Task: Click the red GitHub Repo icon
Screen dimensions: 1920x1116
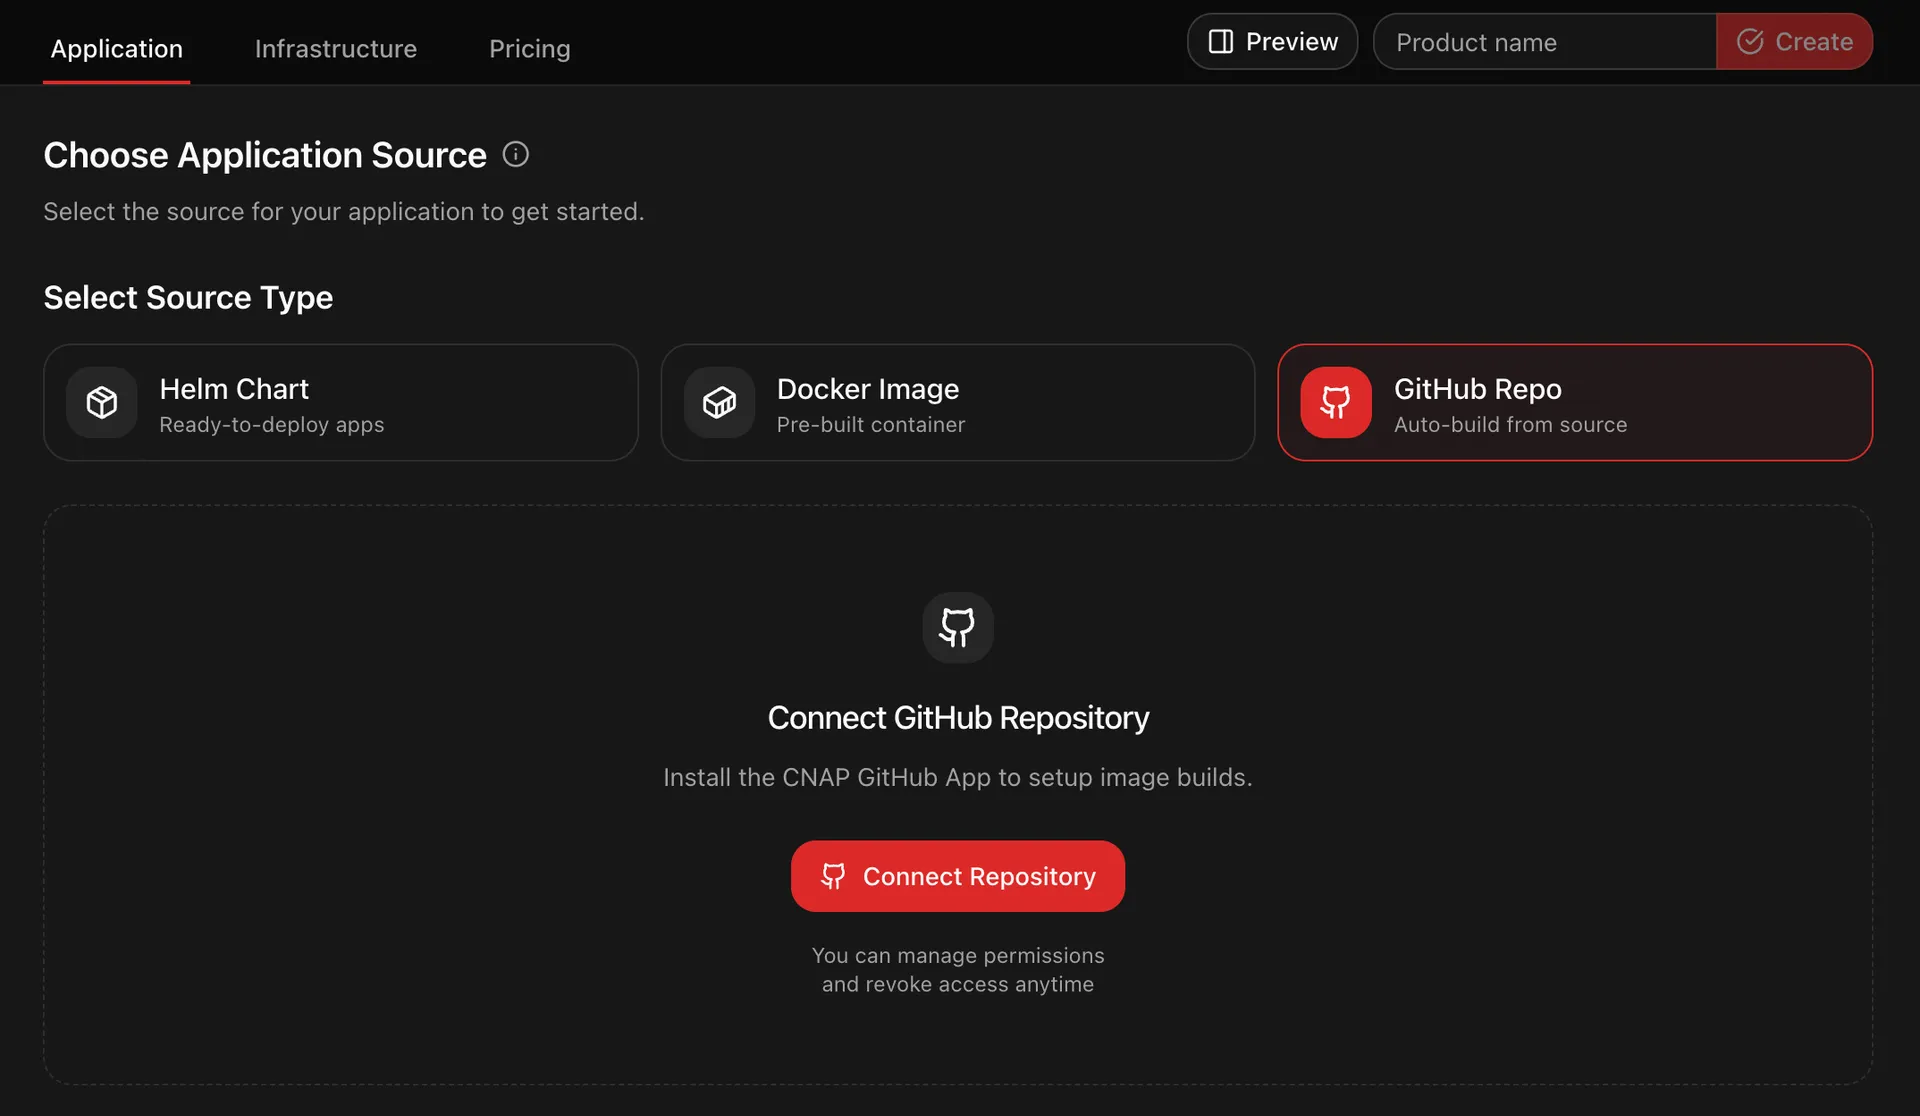Action: point(1336,402)
